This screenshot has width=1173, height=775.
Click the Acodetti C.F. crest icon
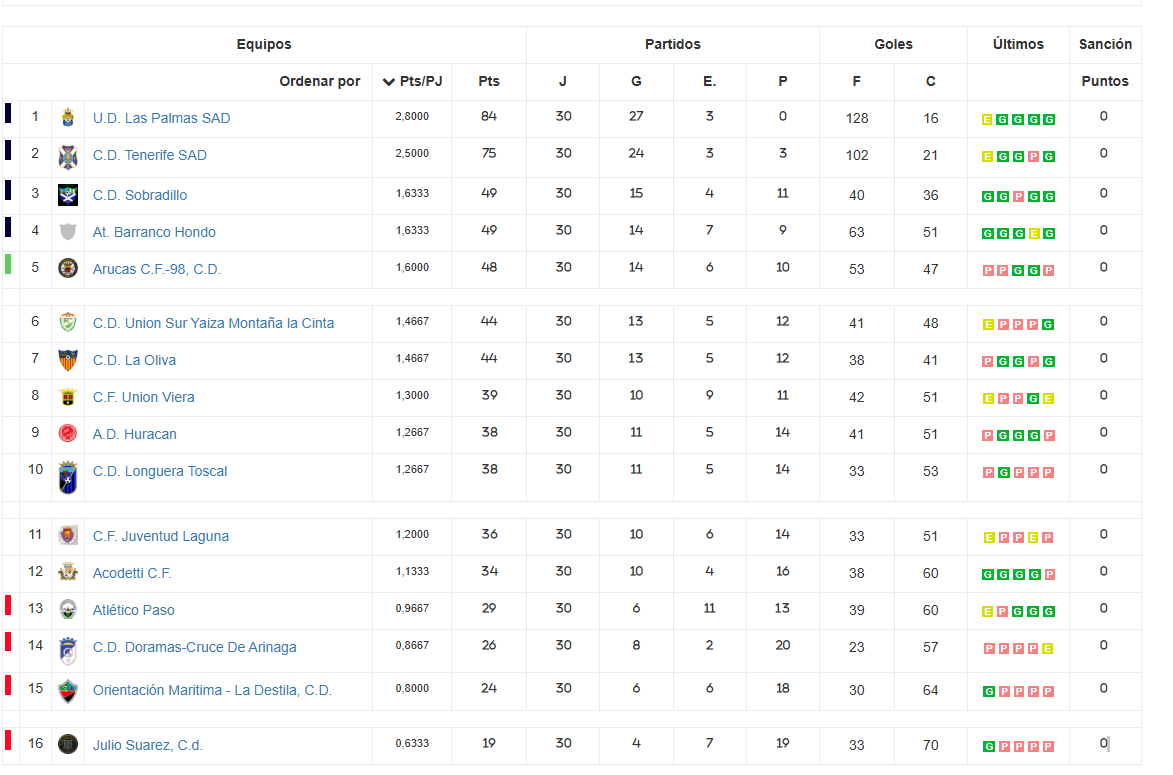click(x=68, y=572)
